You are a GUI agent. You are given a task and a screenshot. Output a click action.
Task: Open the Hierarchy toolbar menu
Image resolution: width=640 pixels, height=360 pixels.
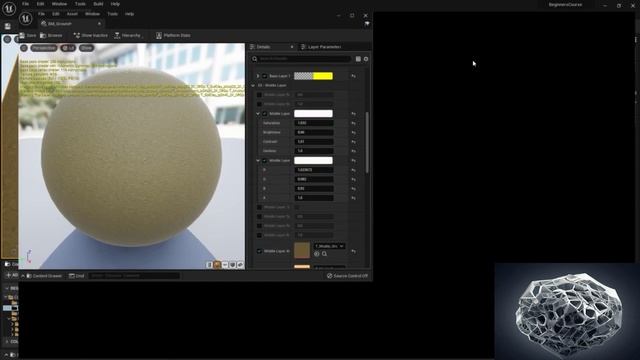pyautogui.click(x=128, y=36)
